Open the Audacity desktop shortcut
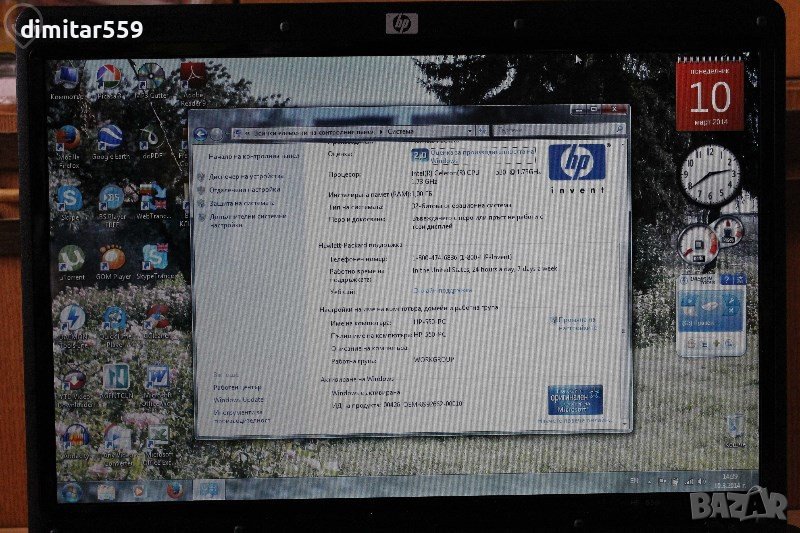The width and height of the screenshot is (800, 533). point(74,438)
